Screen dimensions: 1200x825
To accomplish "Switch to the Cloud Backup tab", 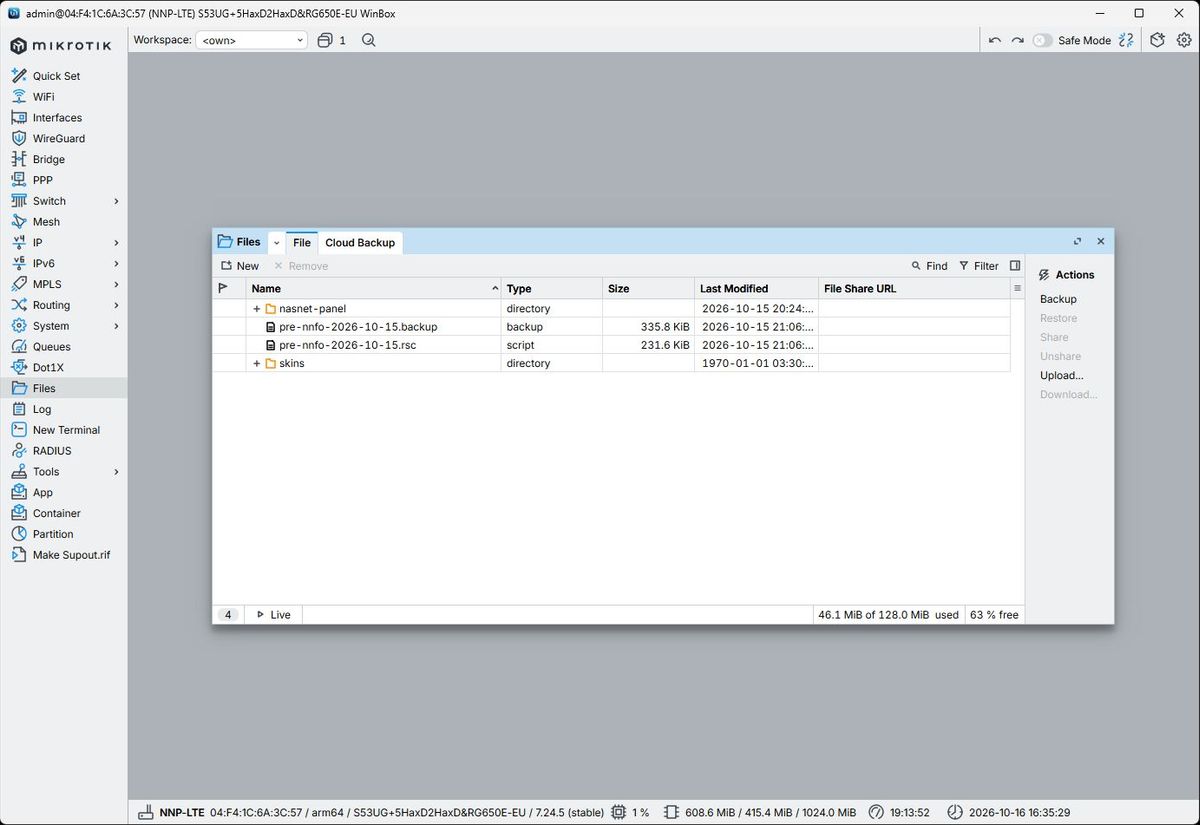I will (x=360, y=243).
